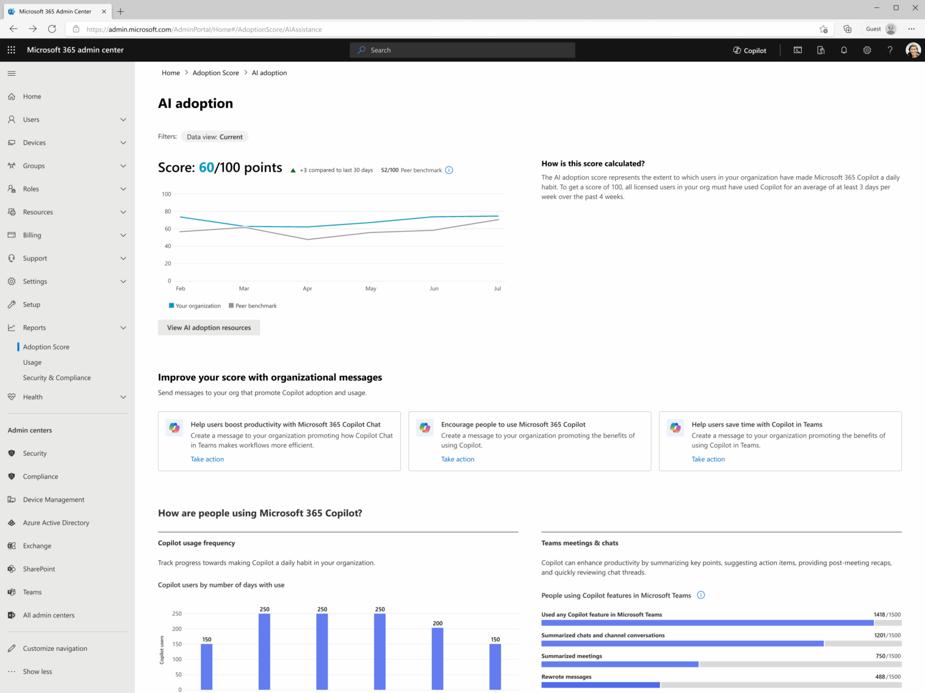This screenshot has height=693, width=925.
Task: Click the Home icon in sidebar
Action: [11, 96]
